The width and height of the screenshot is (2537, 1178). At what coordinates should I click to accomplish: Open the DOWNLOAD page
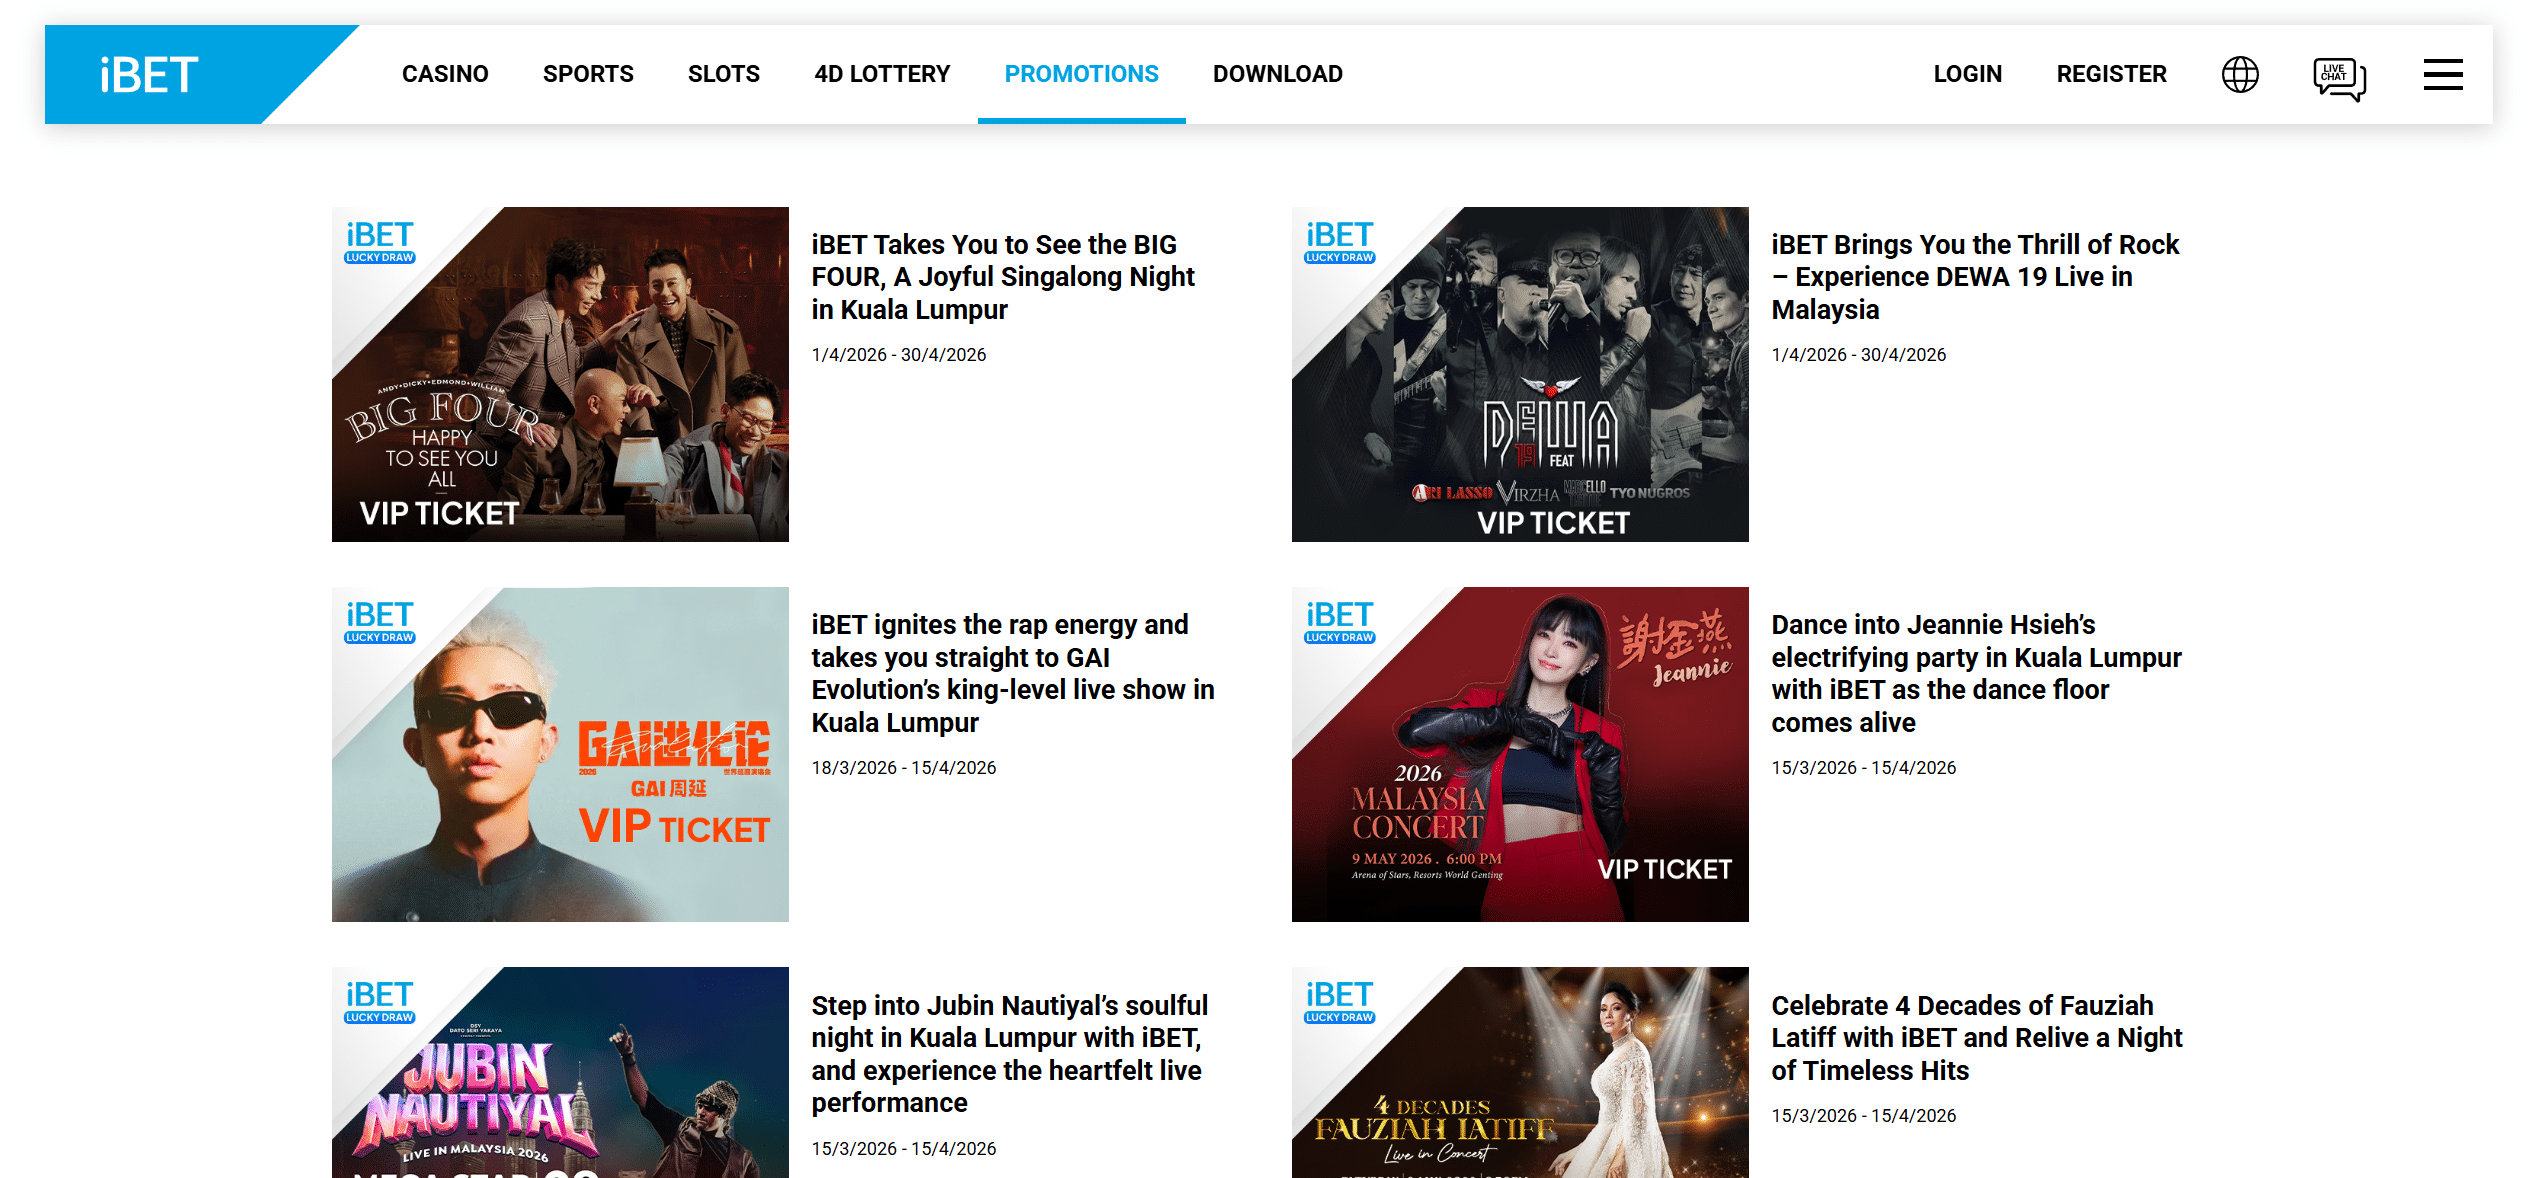coord(1277,73)
